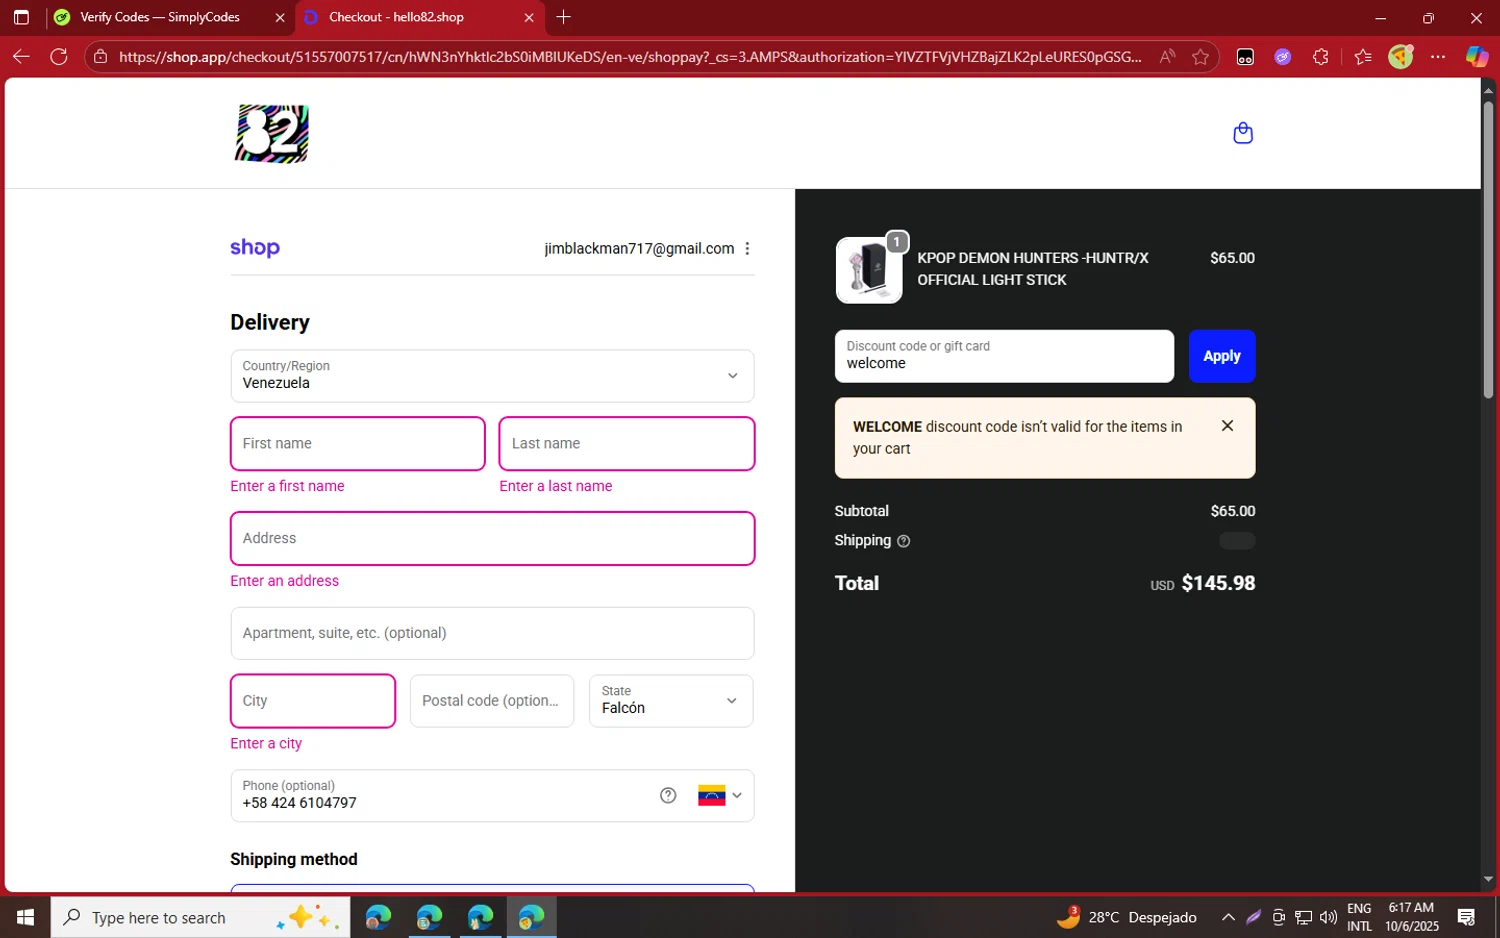Open the Favorites list icon
The image size is (1500, 938).
click(x=1362, y=57)
